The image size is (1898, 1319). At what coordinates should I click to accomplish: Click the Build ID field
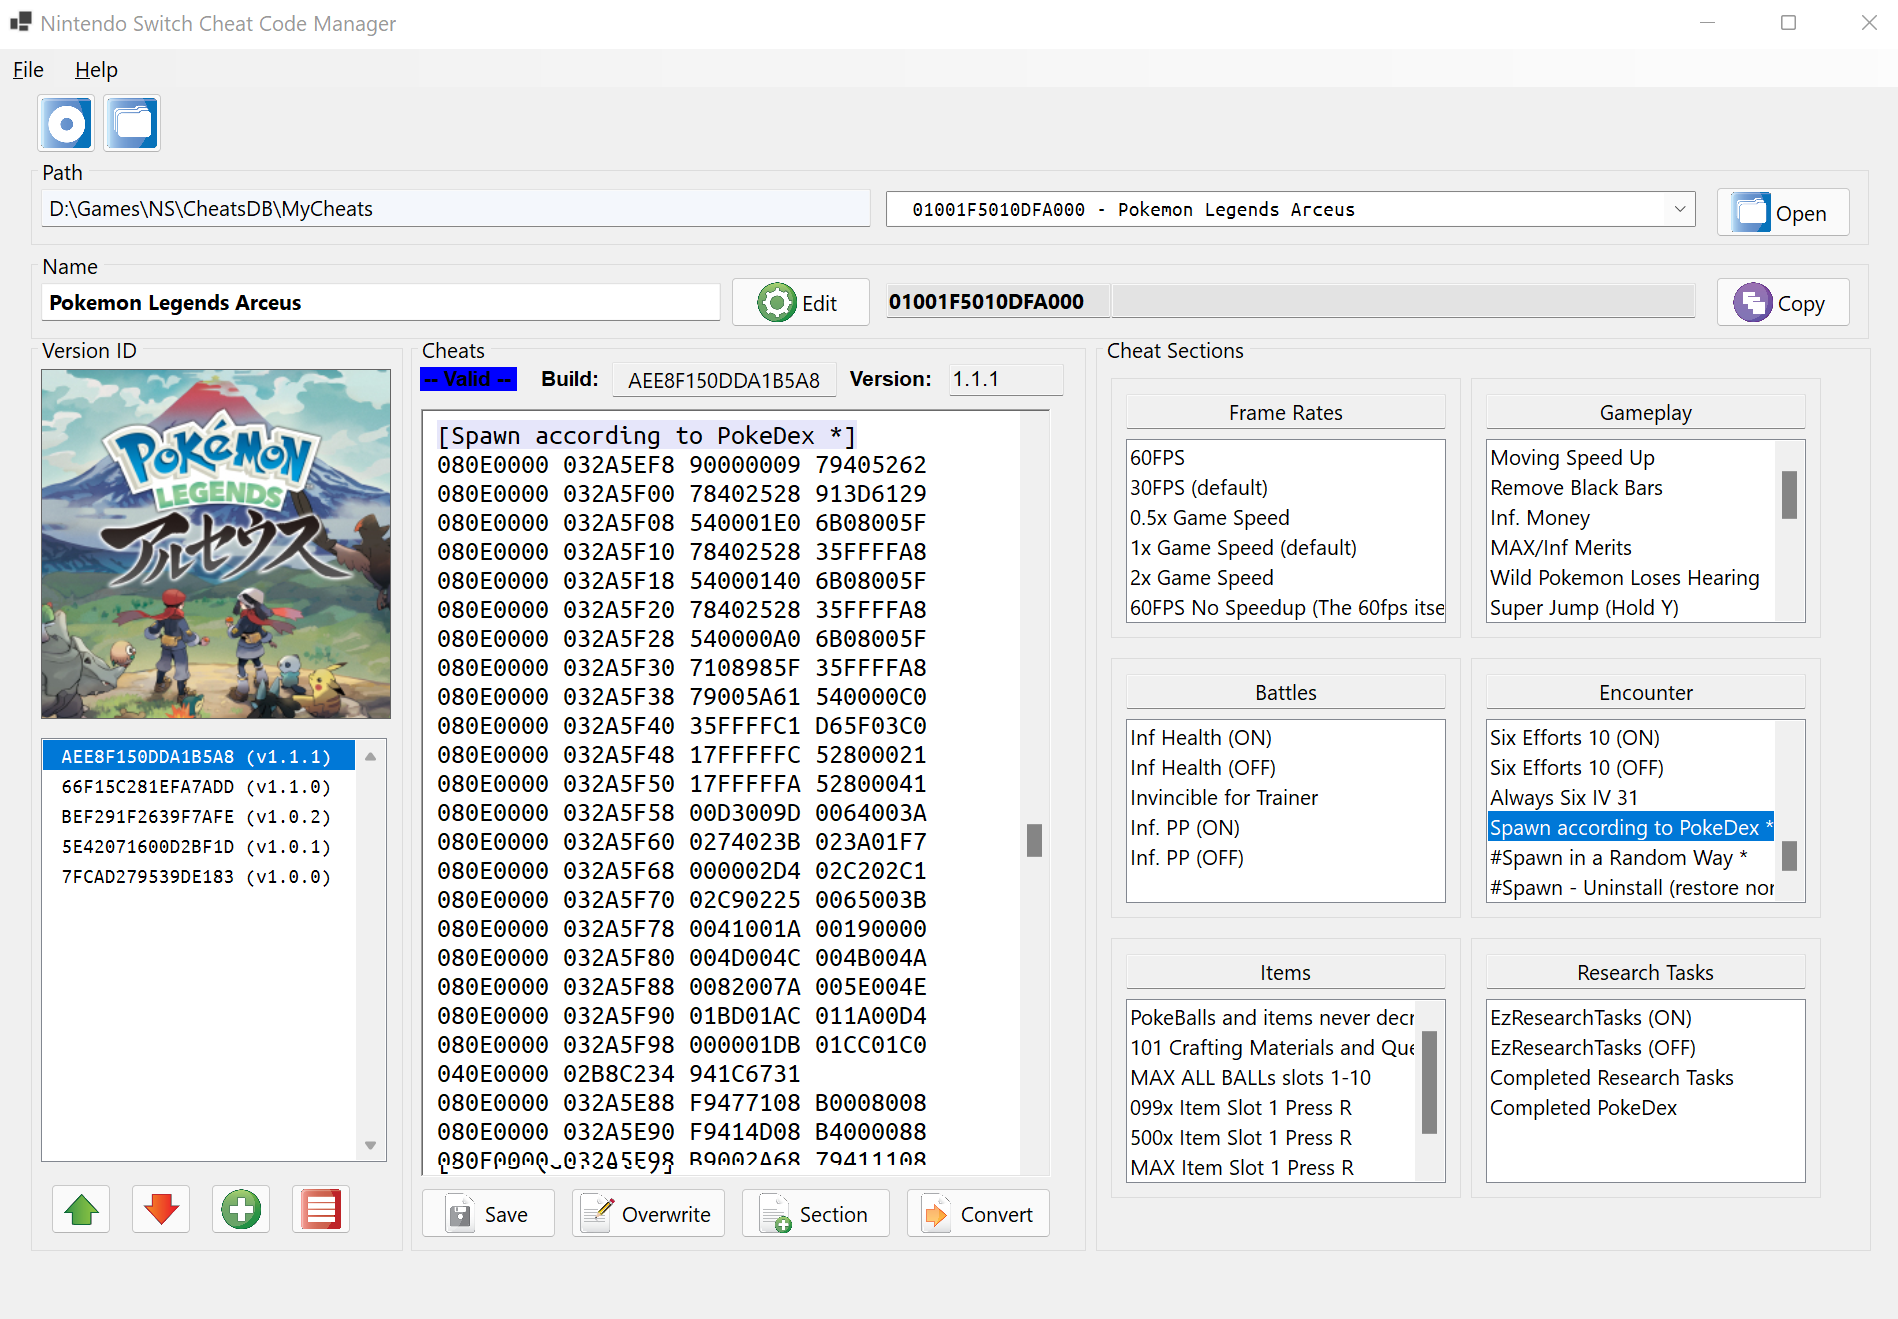point(724,380)
